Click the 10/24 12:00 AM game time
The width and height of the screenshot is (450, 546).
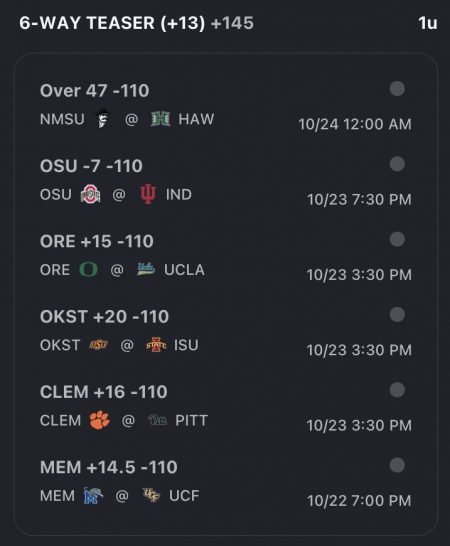click(355, 124)
